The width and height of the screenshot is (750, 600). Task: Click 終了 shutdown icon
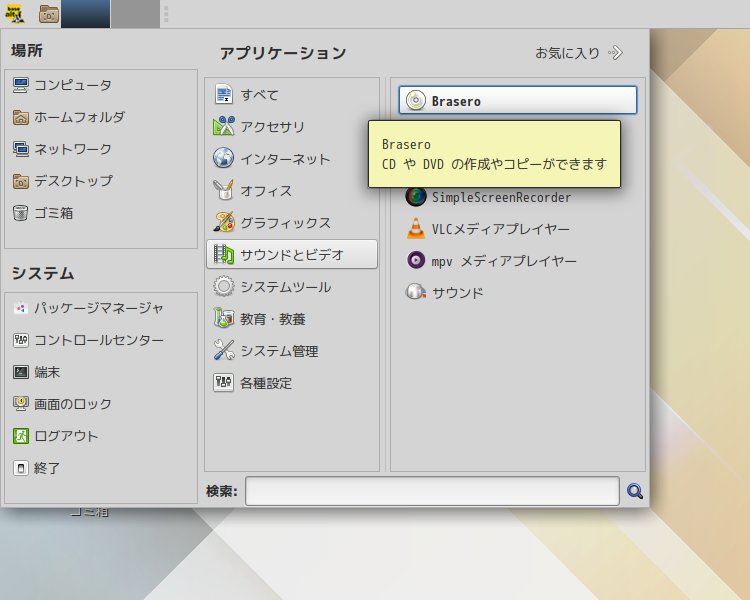click(x=21, y=468)
